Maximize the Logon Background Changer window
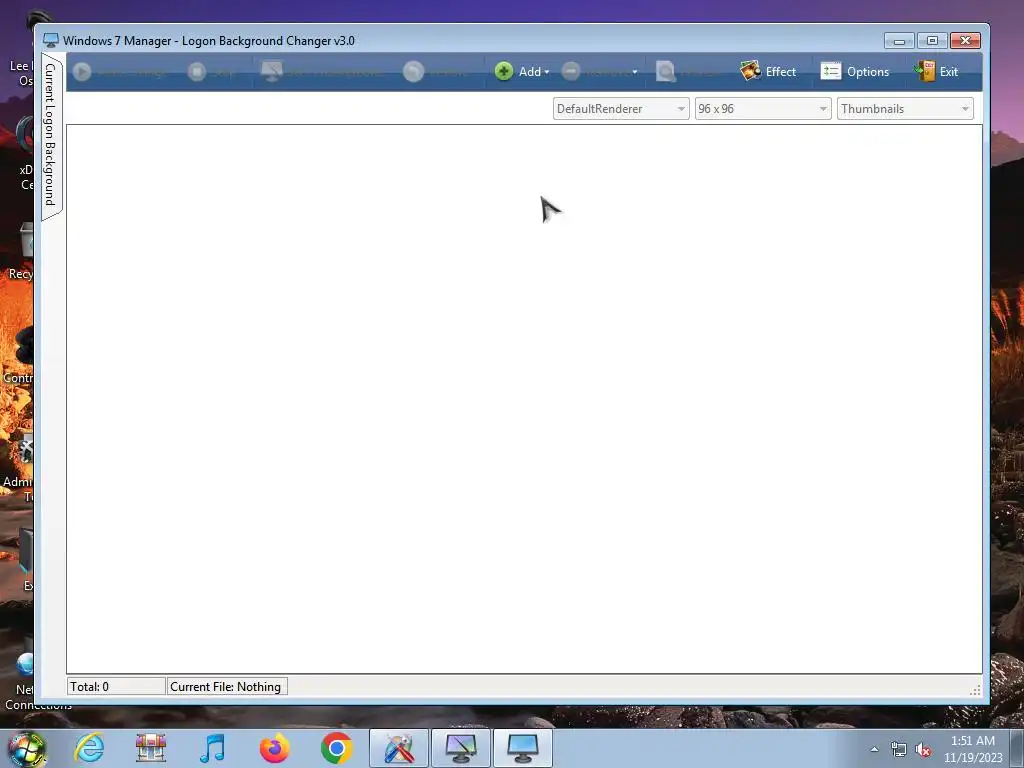This screenshot has height=768, width=1024. coord(932,40)
